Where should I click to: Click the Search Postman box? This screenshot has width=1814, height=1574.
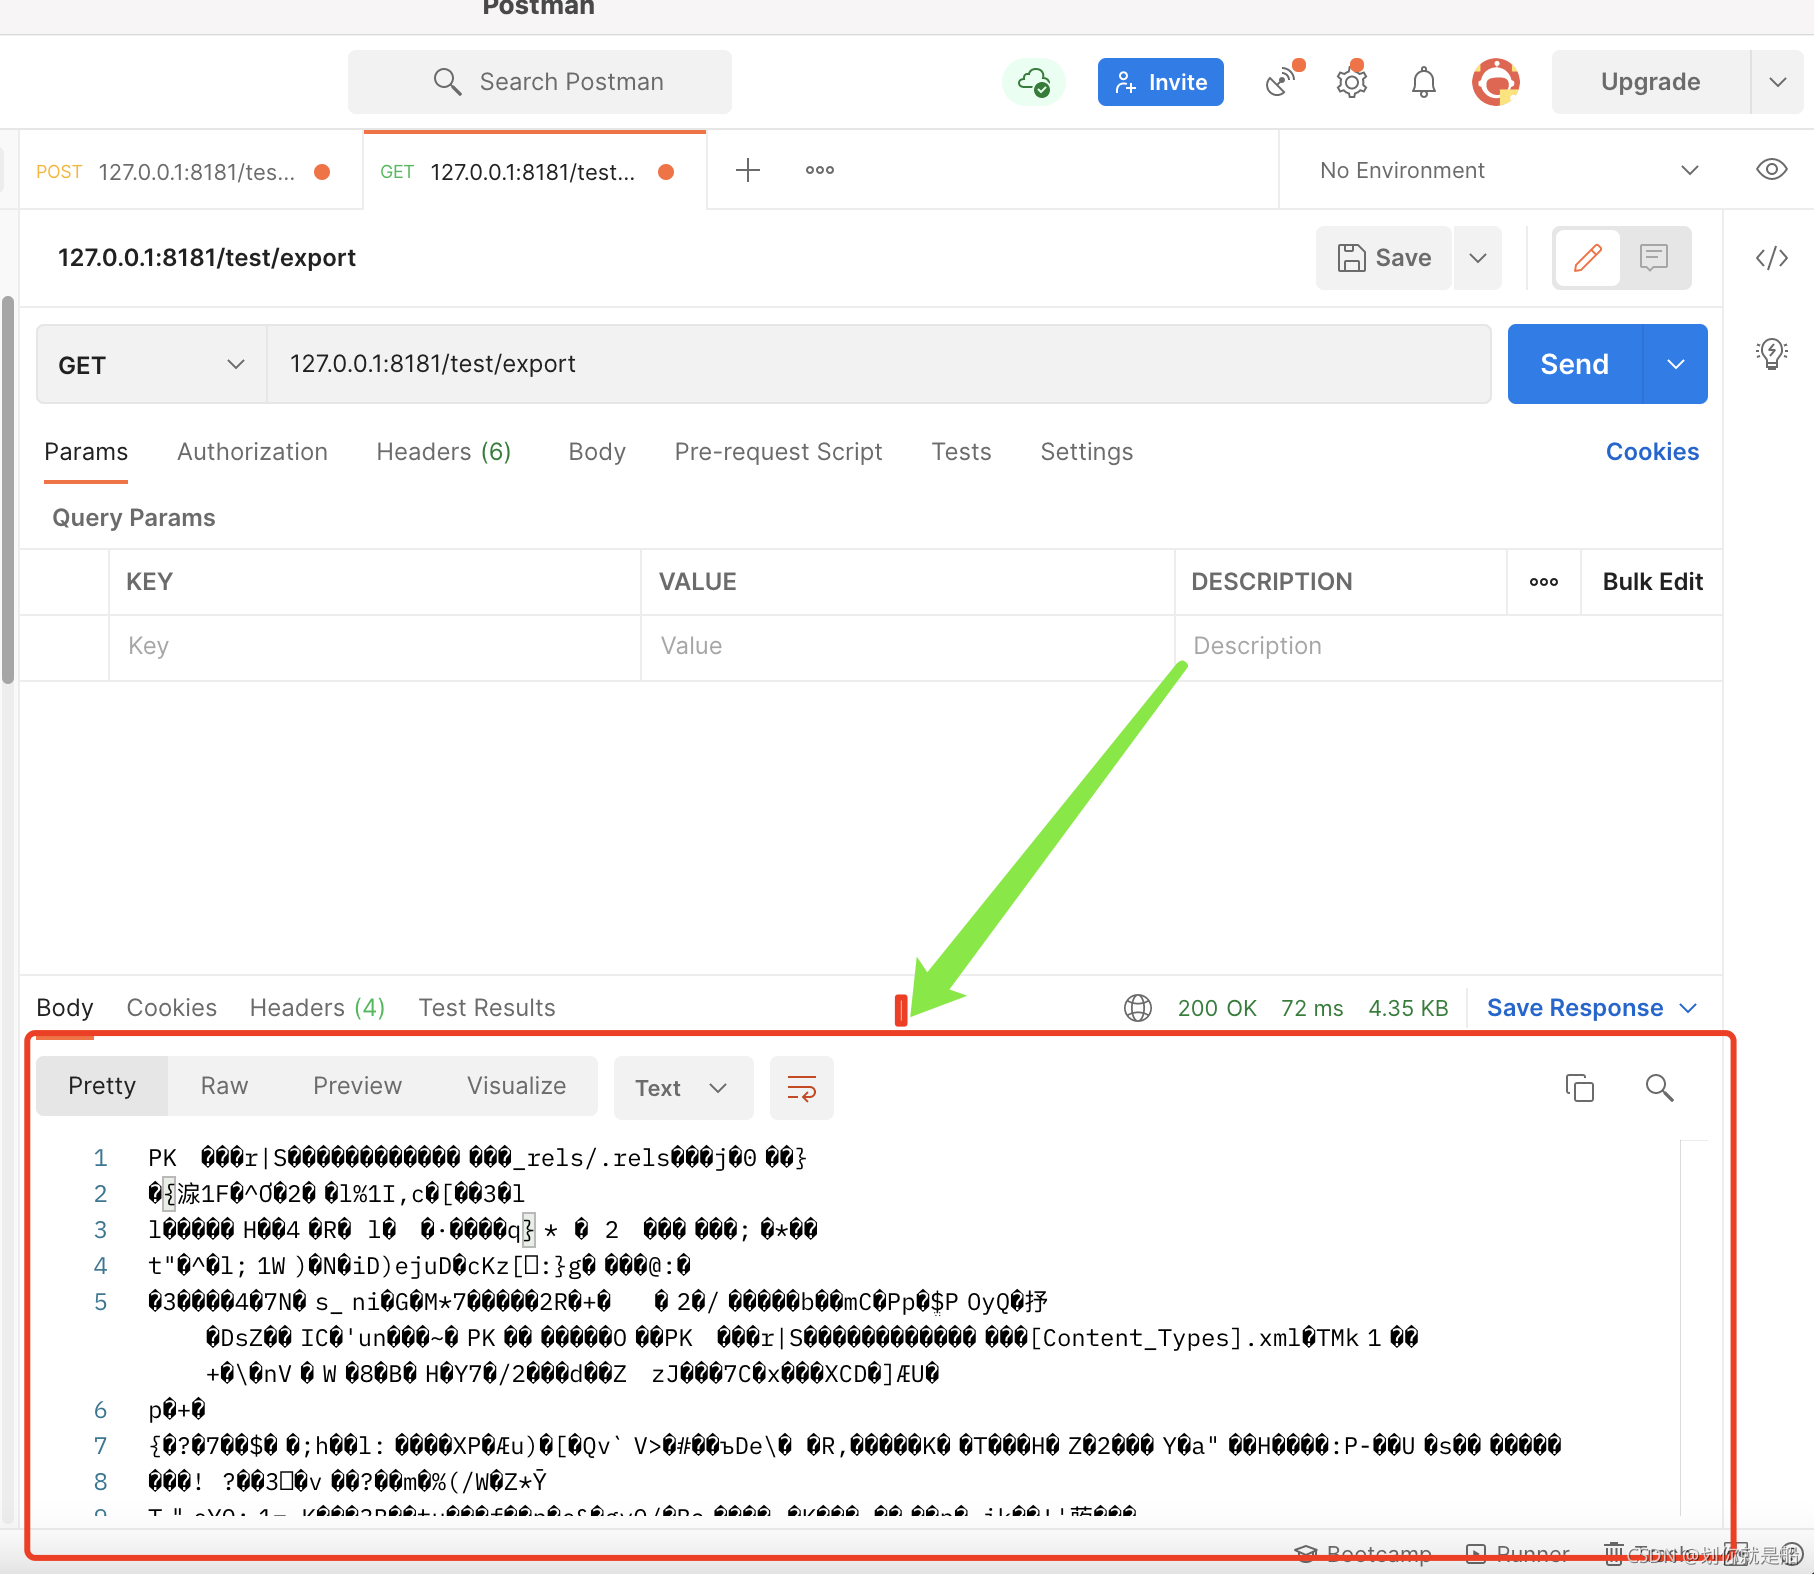pos(540,82)
